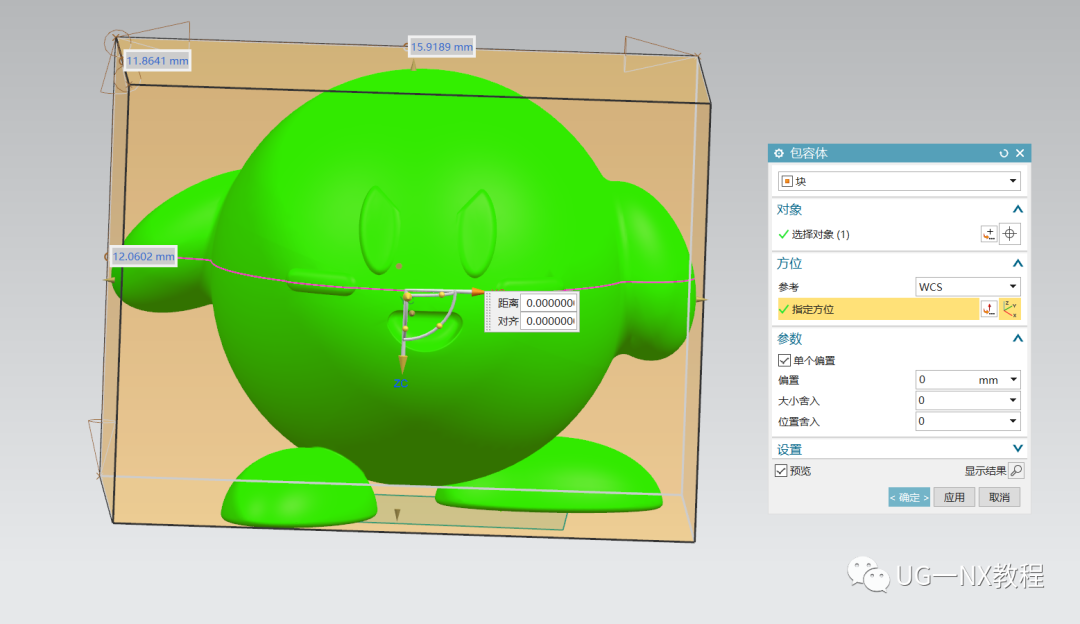The image size is (1080, 624).
Task: Click the bottom face arrow handle of bounding box
Action: click(397, 514)
